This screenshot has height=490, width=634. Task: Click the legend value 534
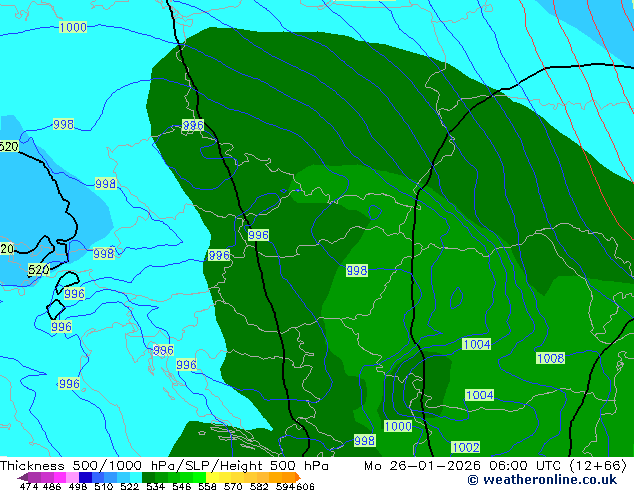tap(155, 486)
